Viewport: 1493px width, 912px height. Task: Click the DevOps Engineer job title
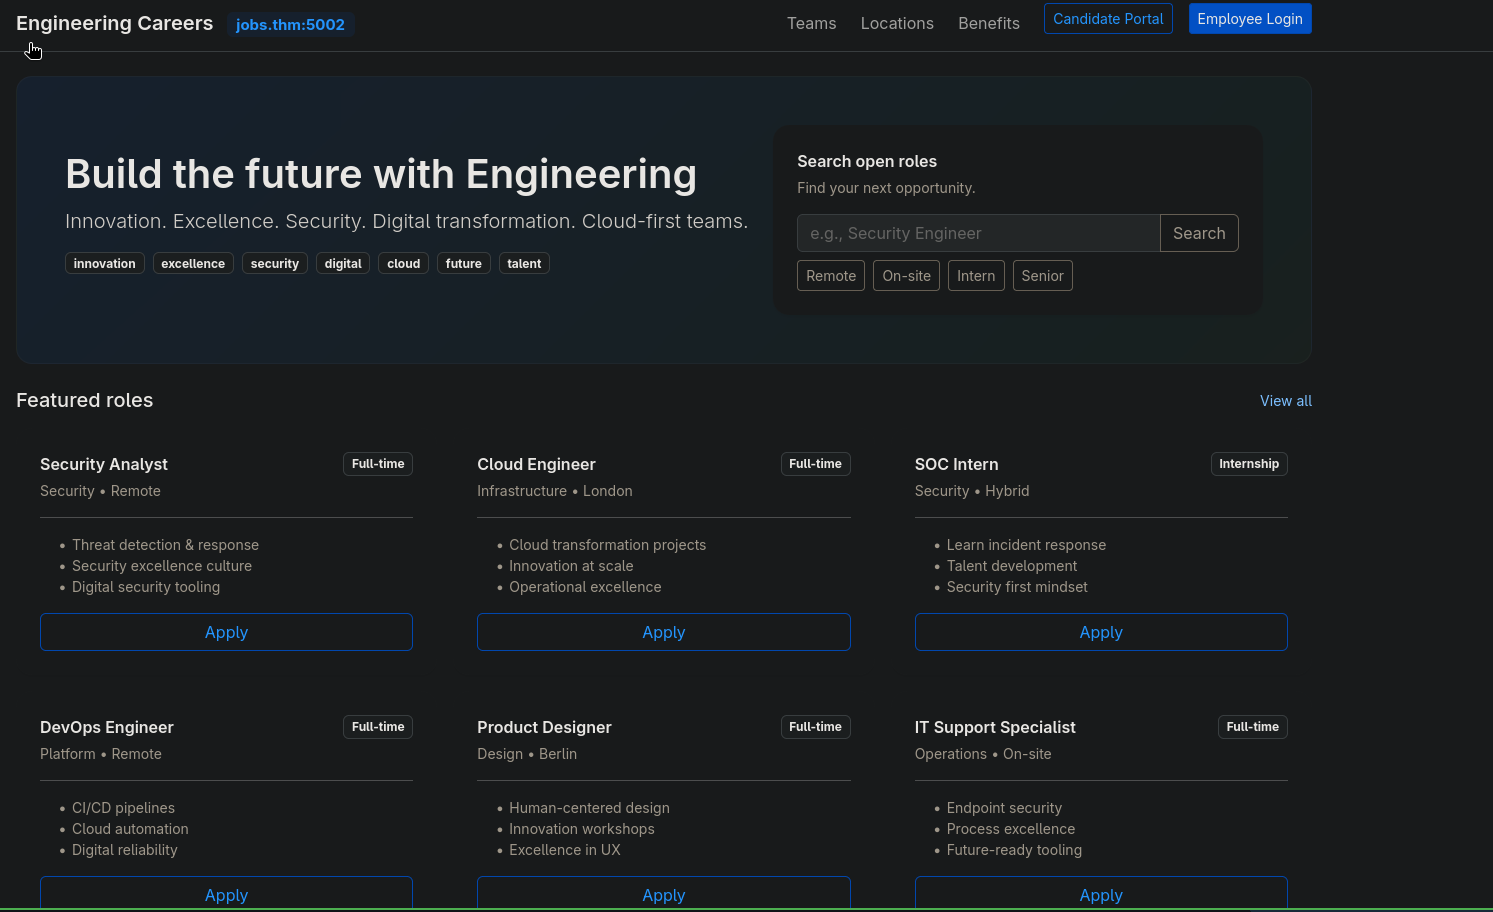point(107,727)
